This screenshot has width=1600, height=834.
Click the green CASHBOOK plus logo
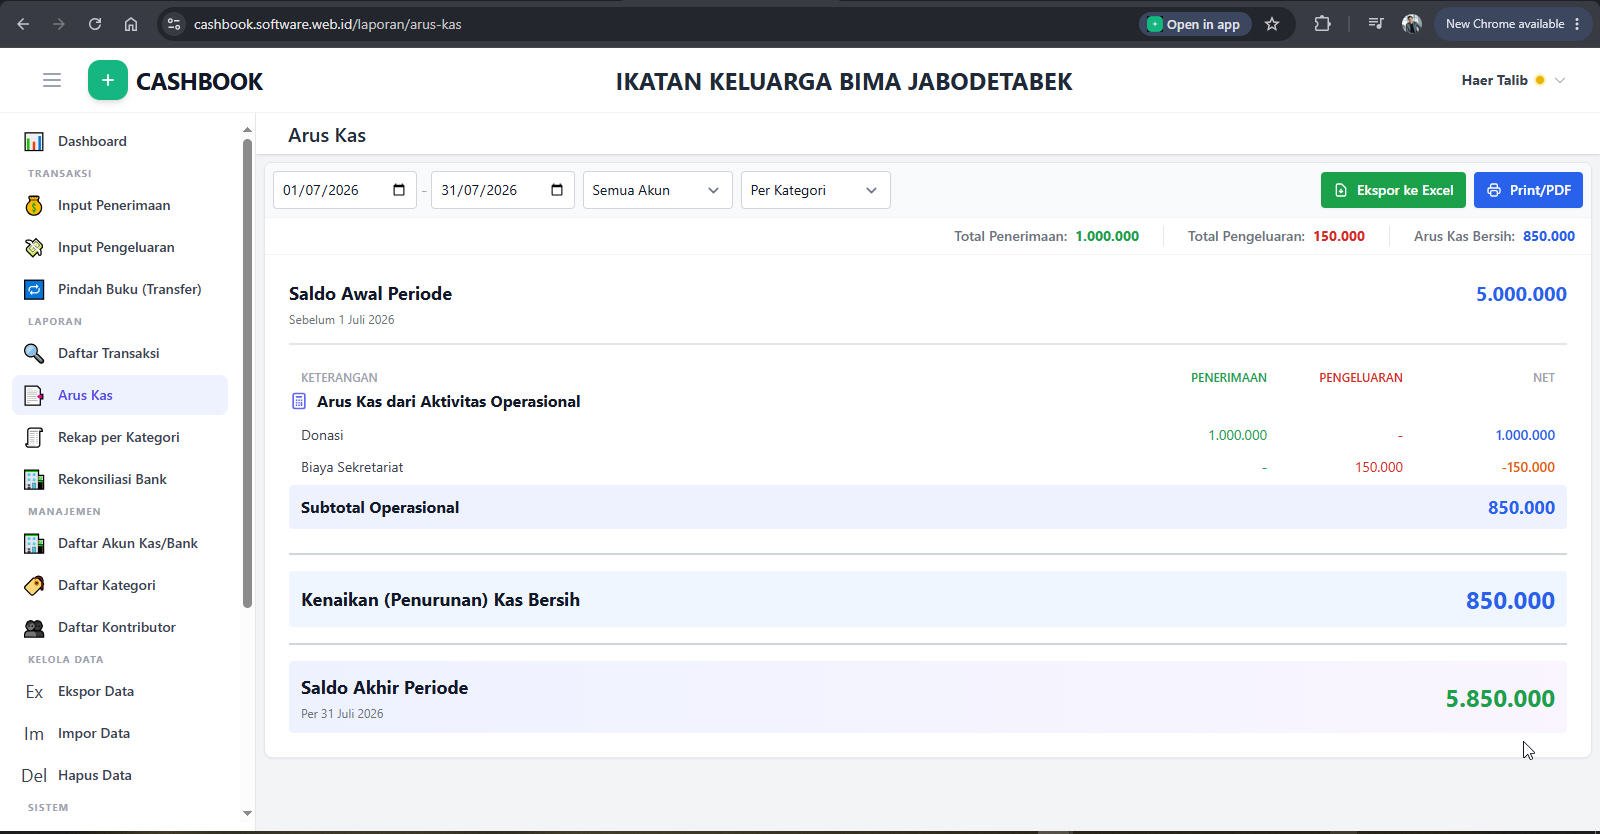tap(108, 80)
